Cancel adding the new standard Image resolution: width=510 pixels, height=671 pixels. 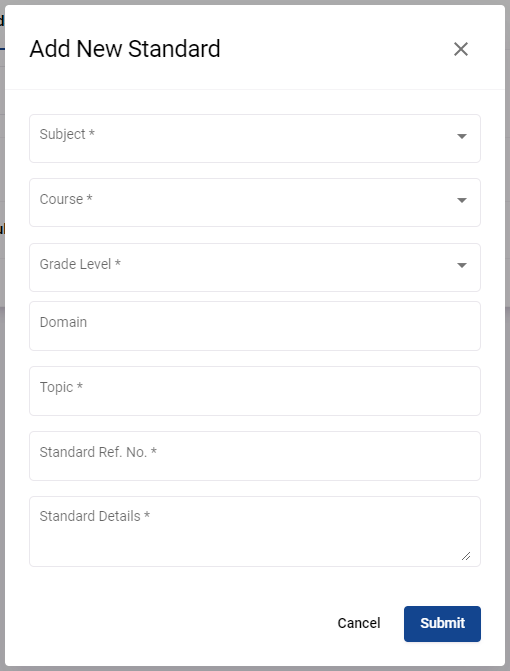click(359, 623)
